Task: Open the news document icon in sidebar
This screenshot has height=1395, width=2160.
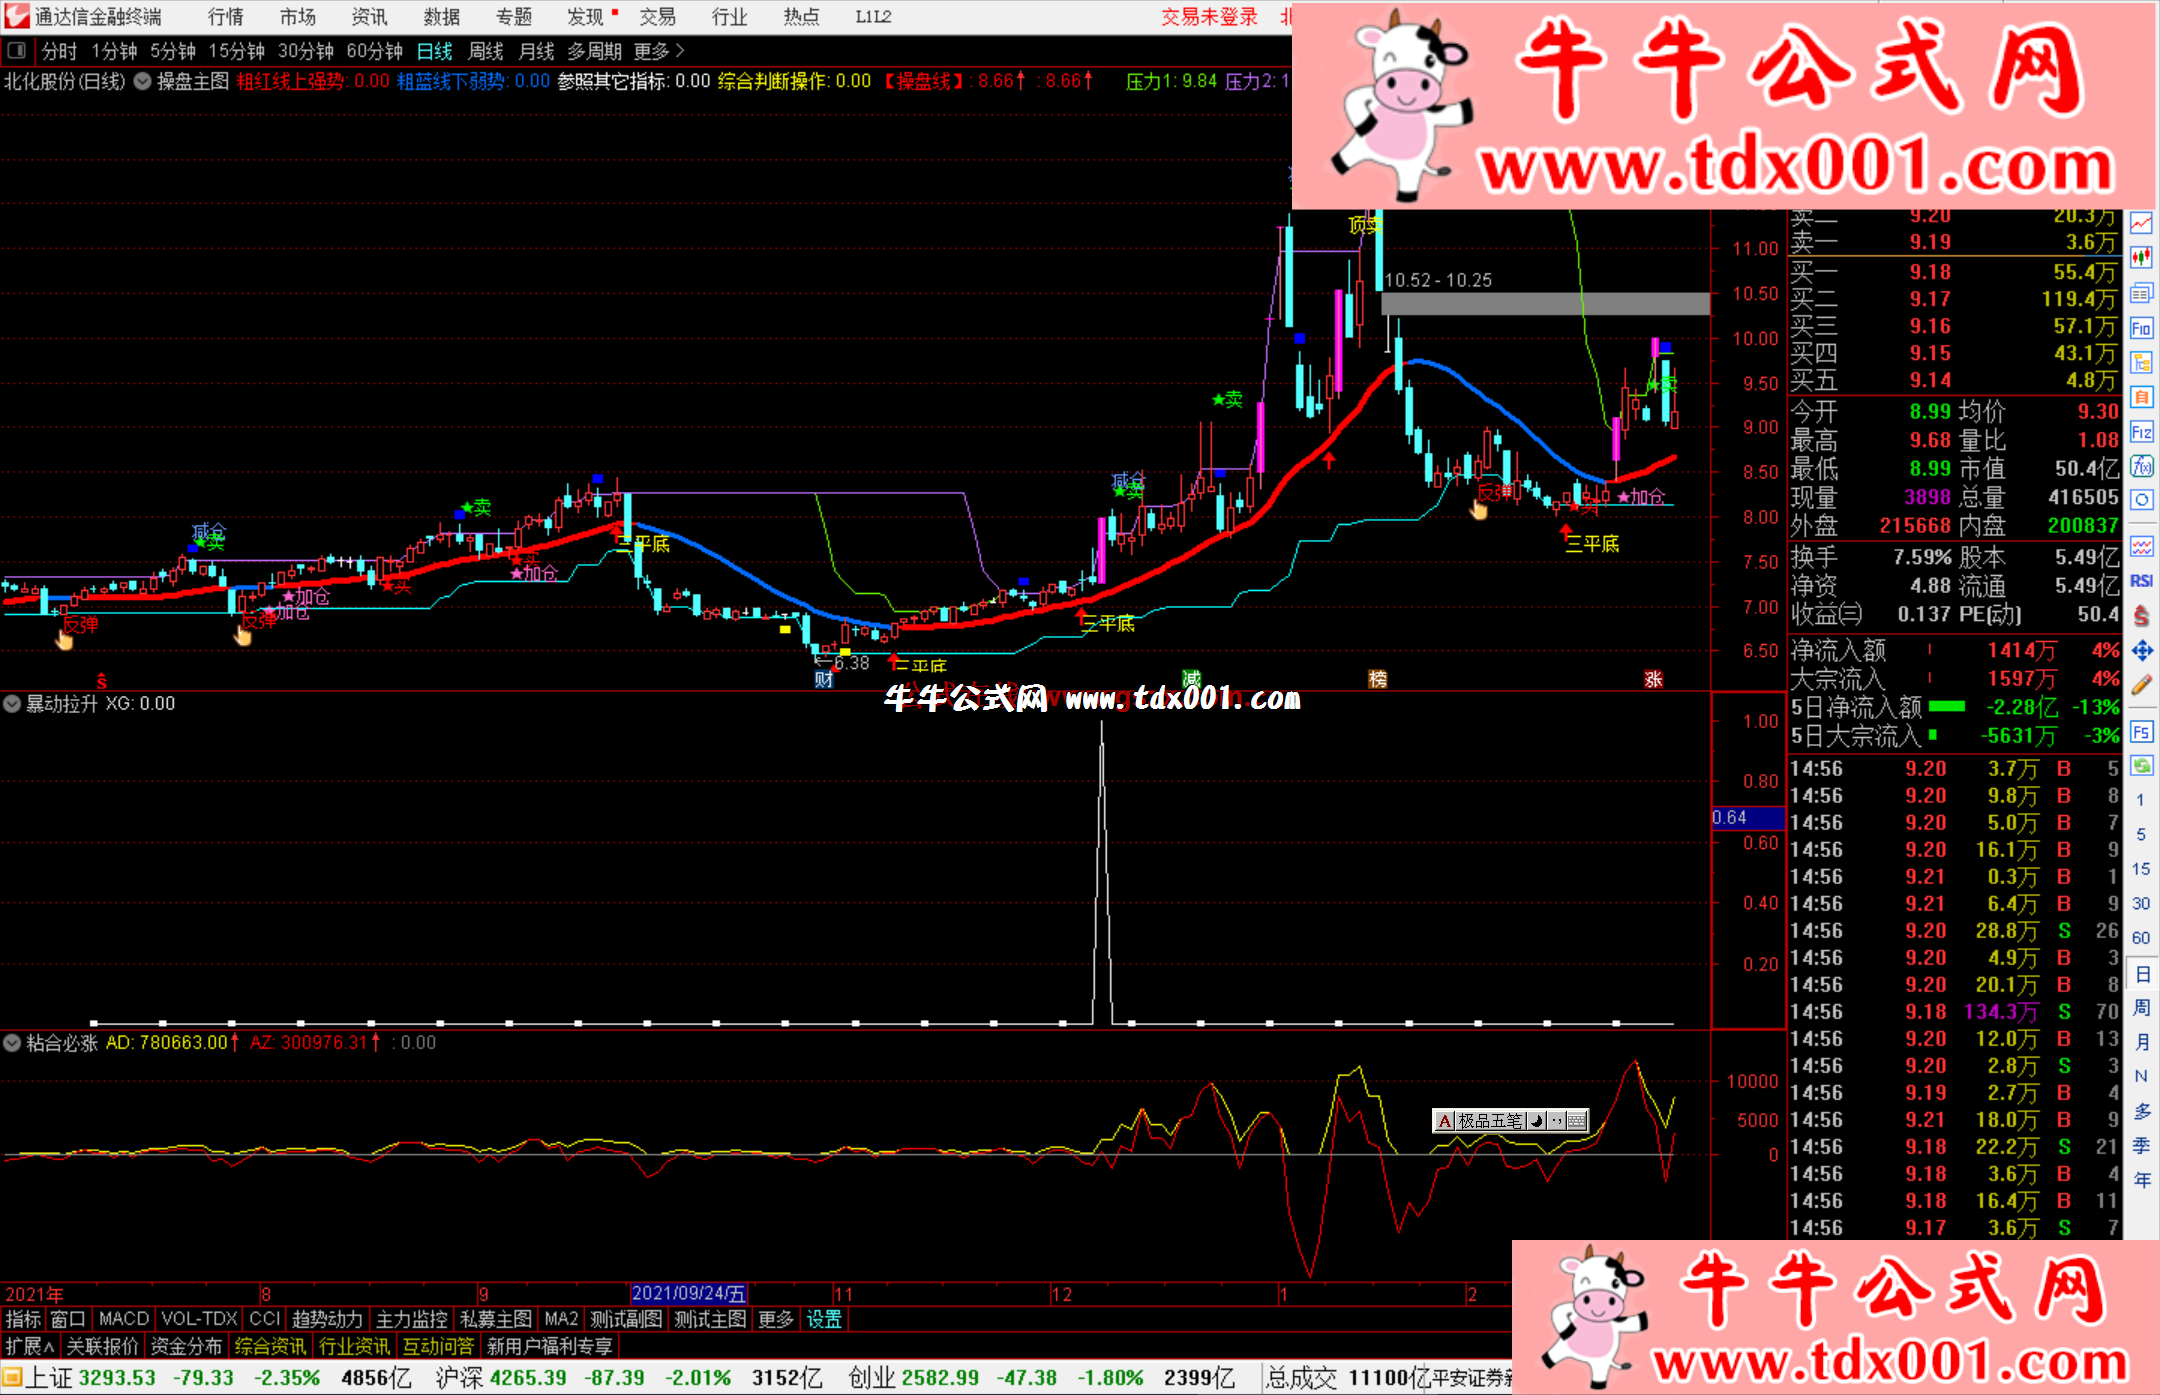Action: click(x=2141, y=293)
